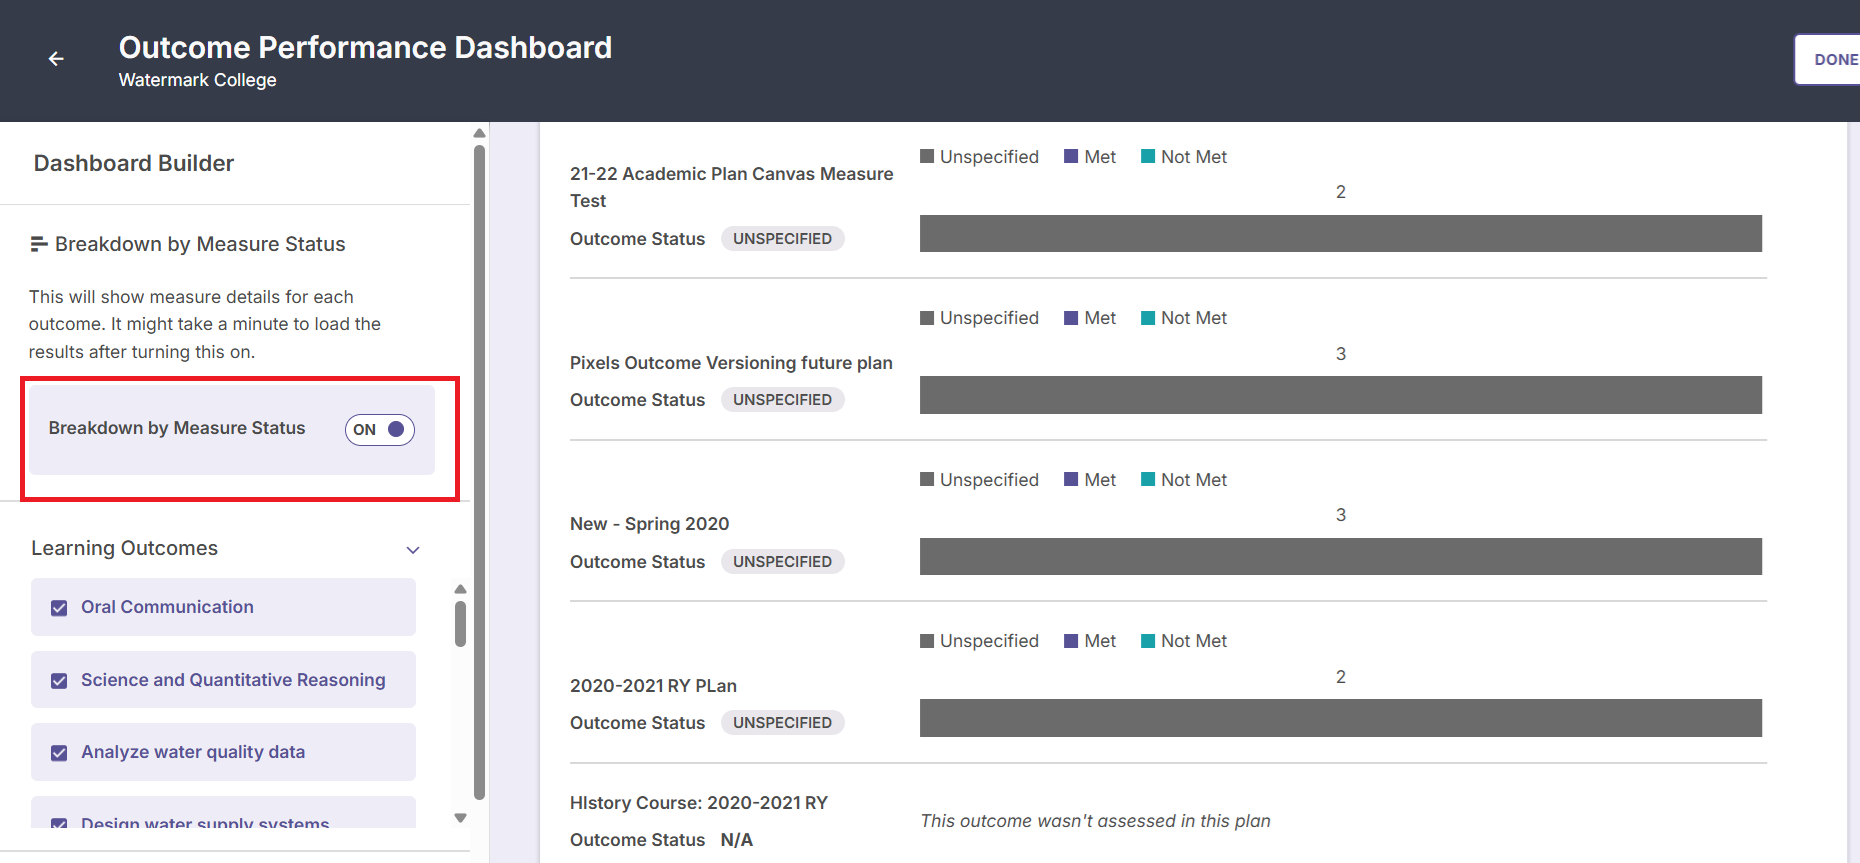Screen dimensions: 1860x863
Task: Click the gray bar for New - Spring 2020
Action: click(x=1341, y=556)
